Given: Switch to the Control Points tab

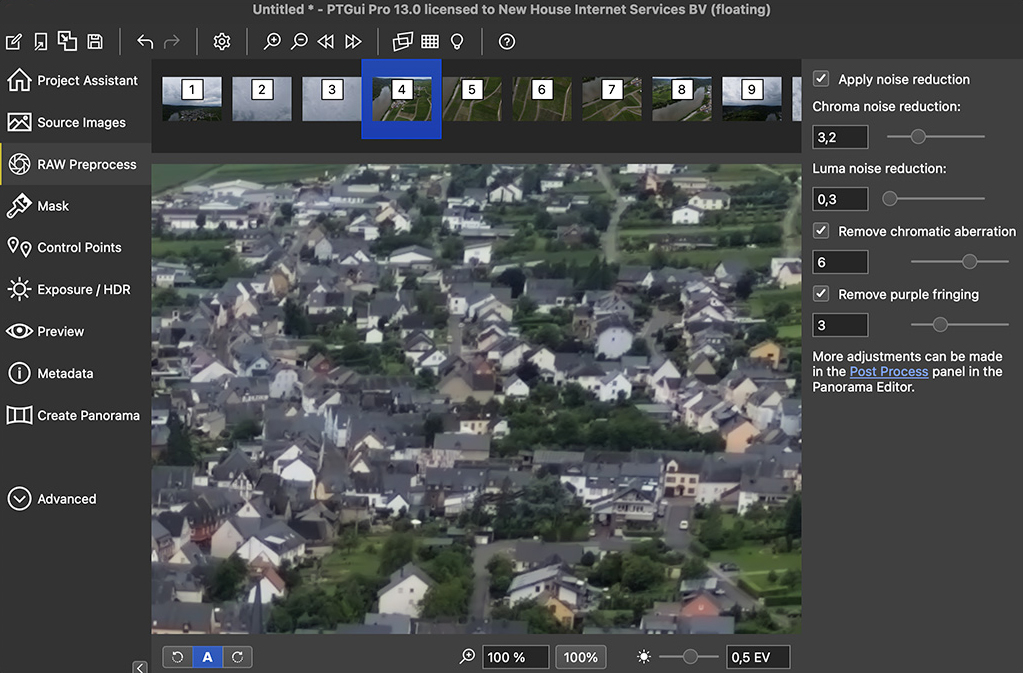Looking at the screenshot, I should [x=78, y=248].
